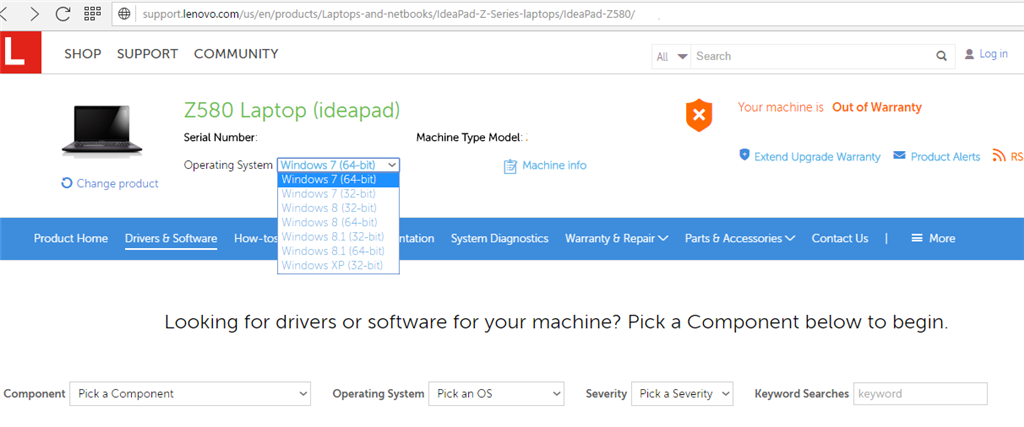
Task: Click the RSS feed icon
Action: [x=999, y=155]
